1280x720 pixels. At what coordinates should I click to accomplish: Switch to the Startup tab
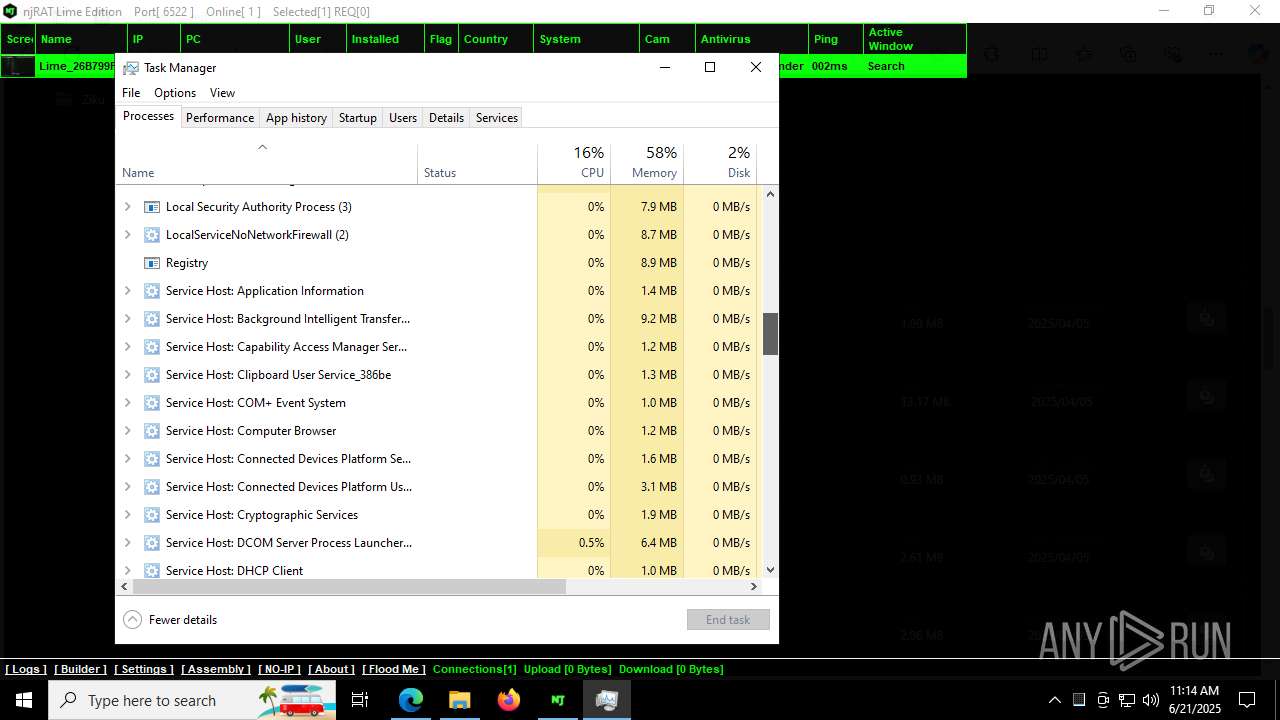click(357, 118)
